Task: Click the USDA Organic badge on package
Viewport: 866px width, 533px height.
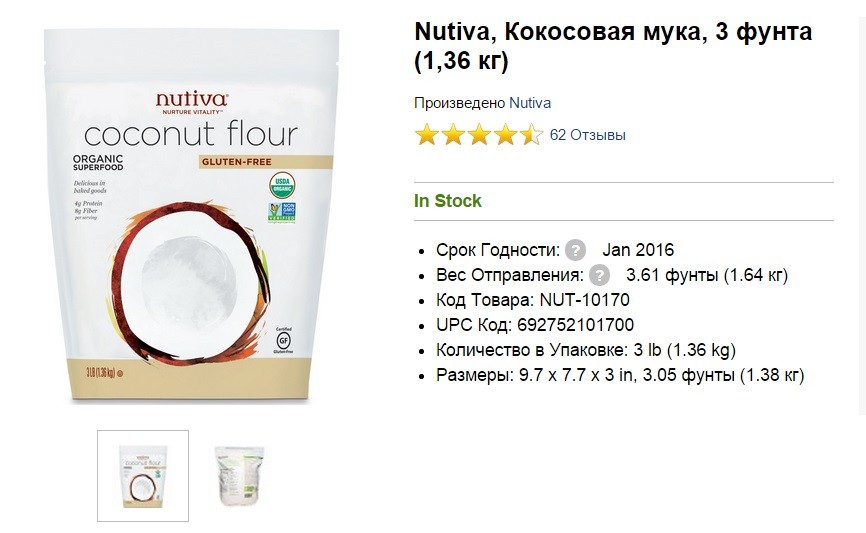Action: tap(282, 186)
